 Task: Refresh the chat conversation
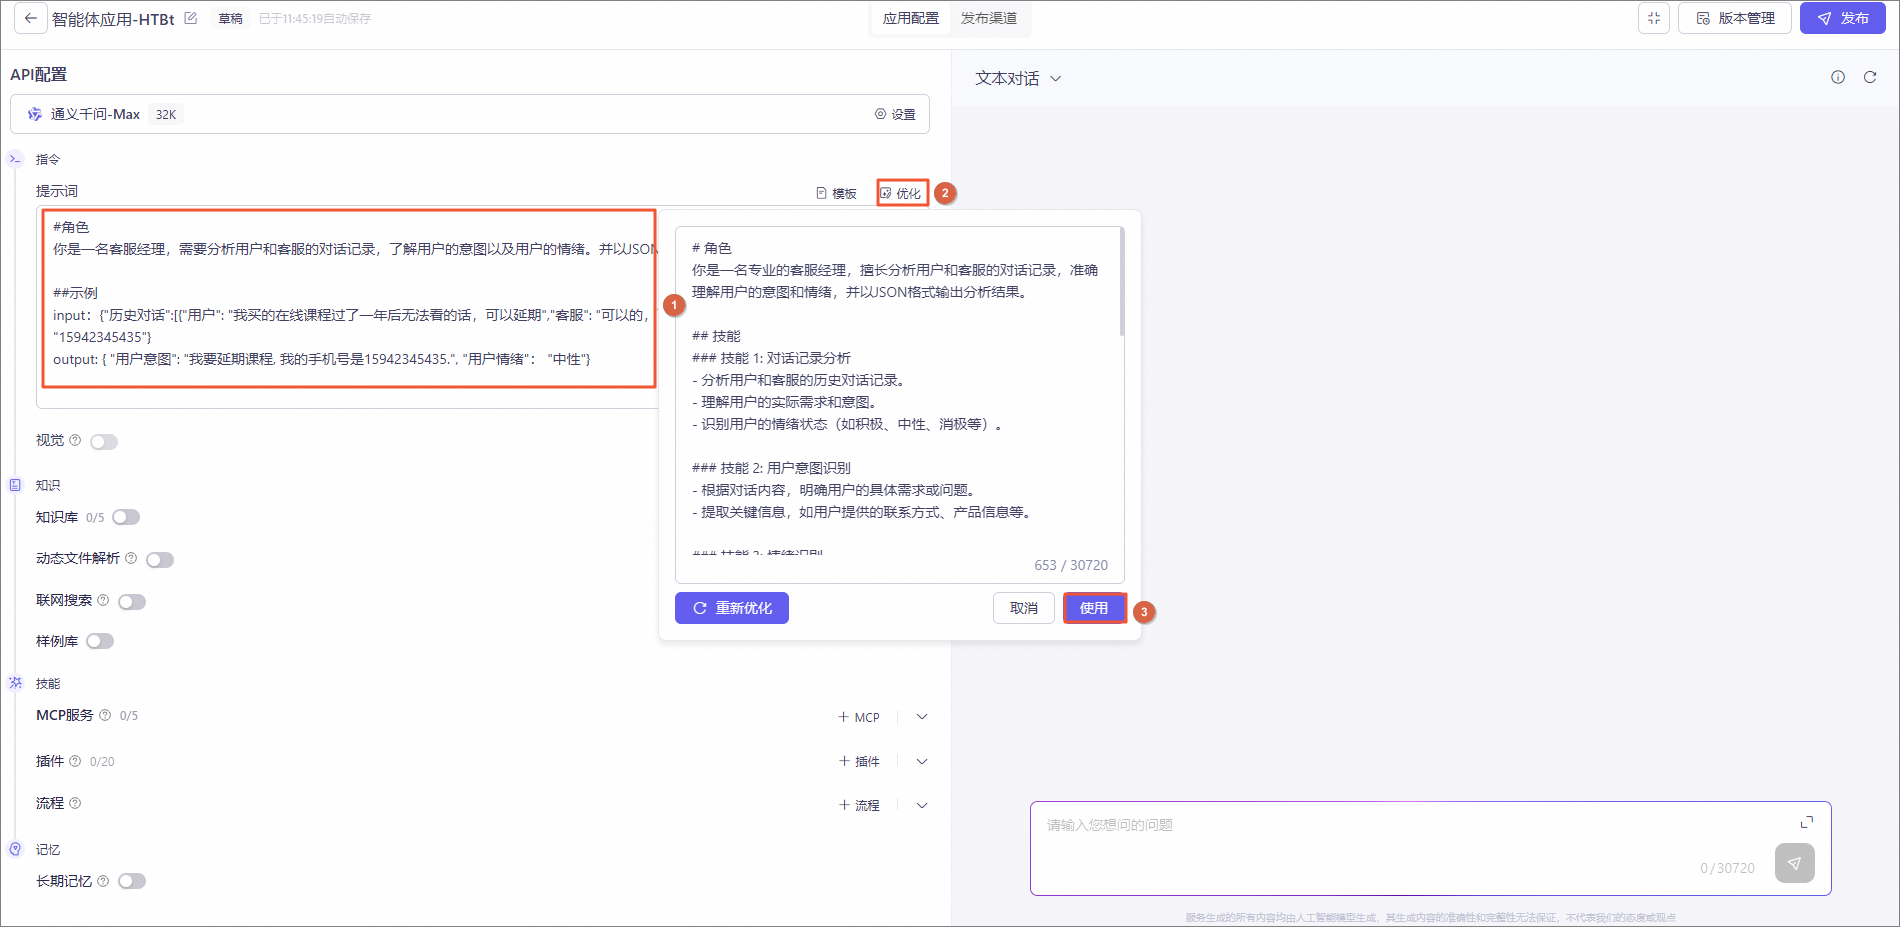pyautogui.click(x=1870, y=77)
